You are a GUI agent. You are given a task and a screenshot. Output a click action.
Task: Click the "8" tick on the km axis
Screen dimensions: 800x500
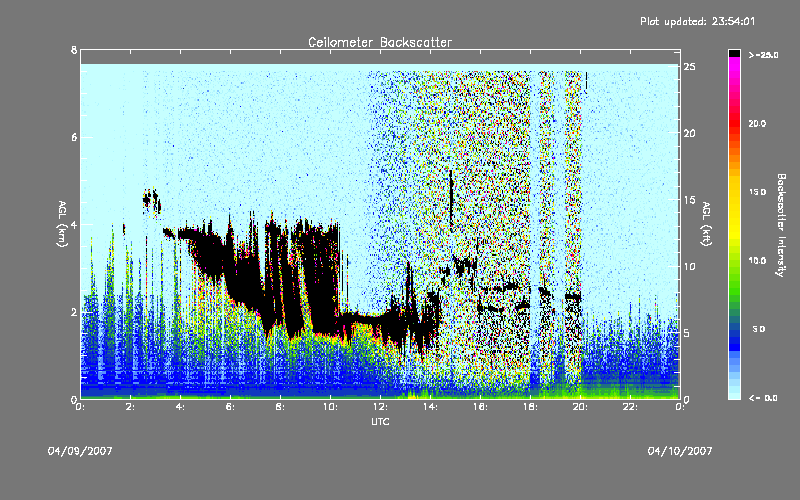(74, 50)
